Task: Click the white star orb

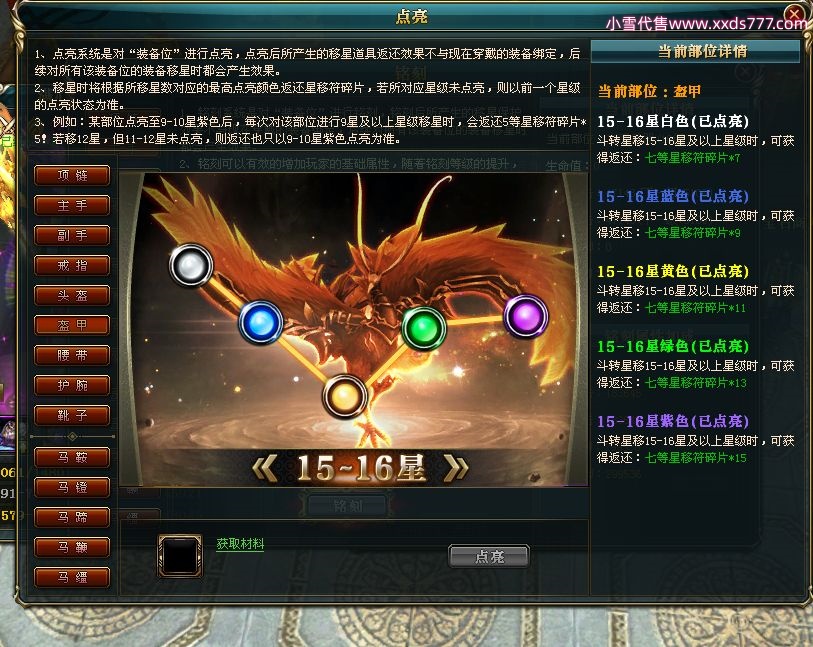Action: [191, 265]
